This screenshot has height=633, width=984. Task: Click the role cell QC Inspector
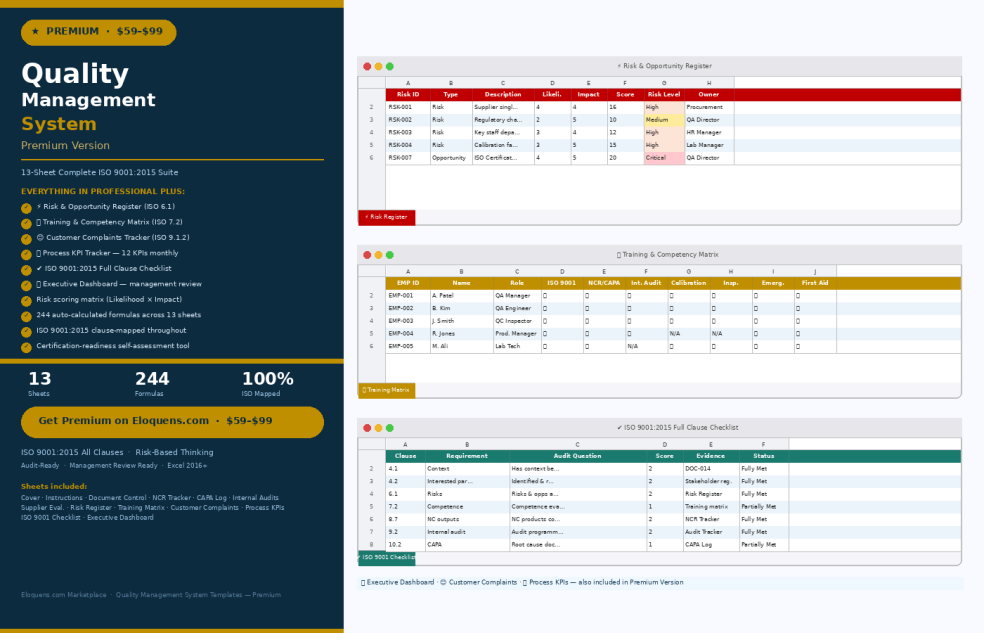(x=518, y=321)
